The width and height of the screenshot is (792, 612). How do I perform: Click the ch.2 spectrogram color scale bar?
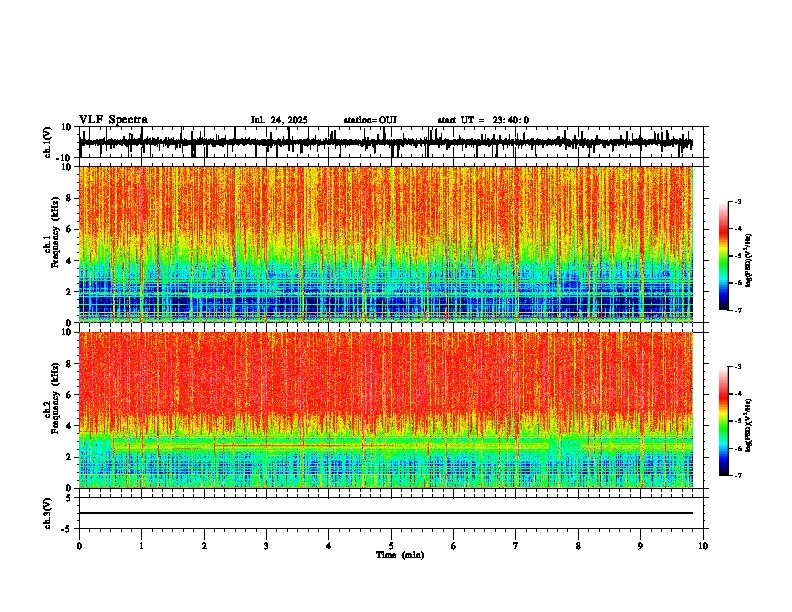tap(723, 421)
